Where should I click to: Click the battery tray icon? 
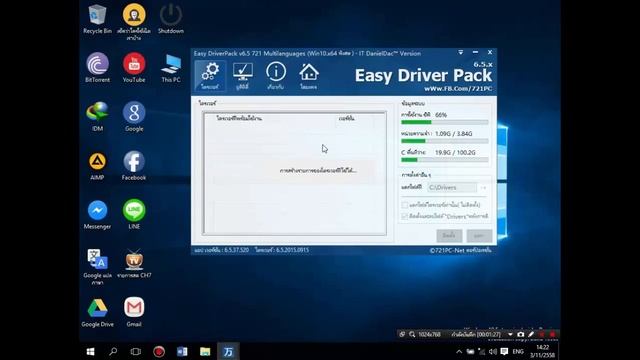coord(470,351)
